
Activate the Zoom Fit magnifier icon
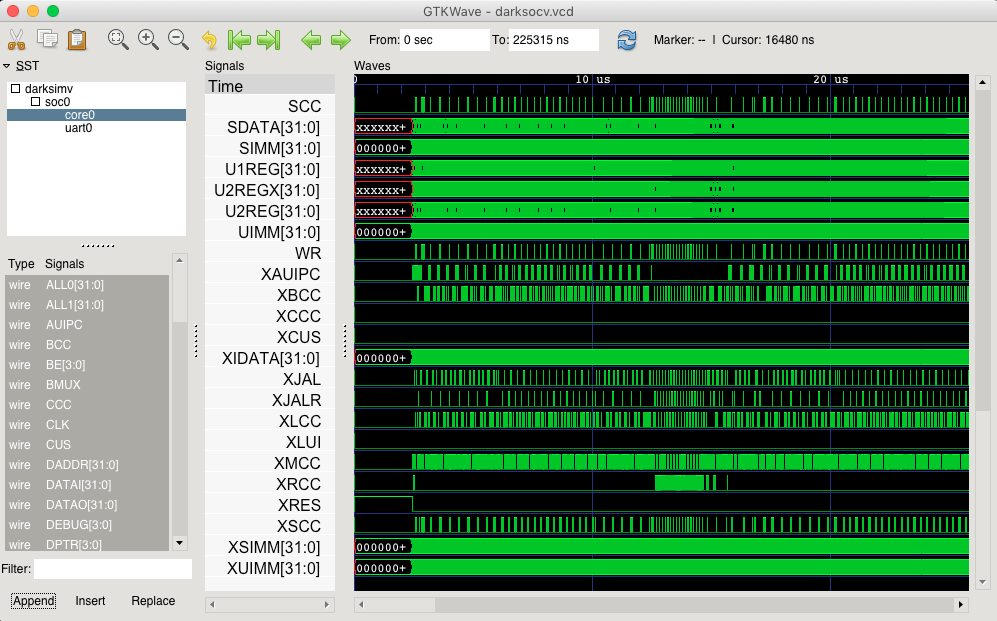tap(118, 40)
